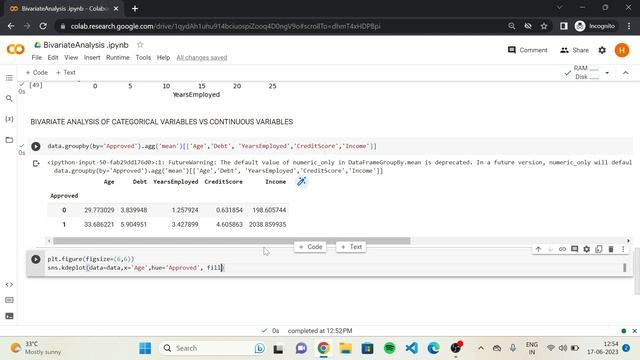Open the Incognito profile button
This screenshot has height=360, width=640.
(x=595, y=26)
